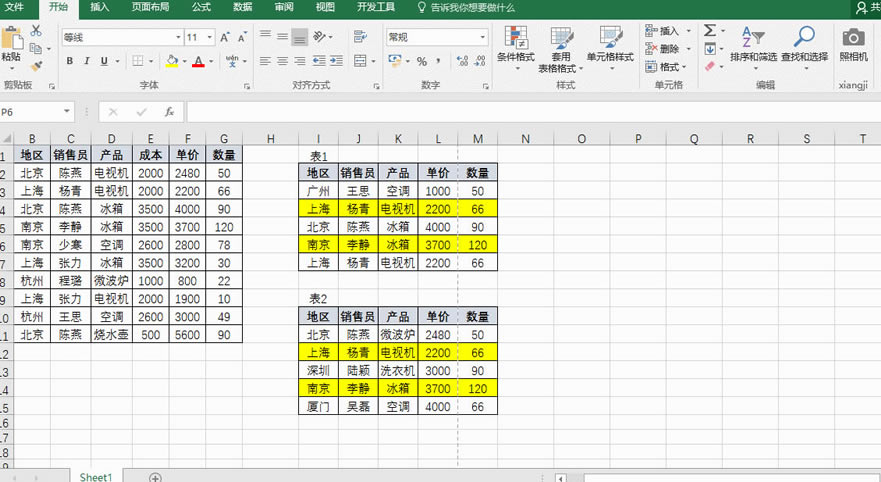
Task: Open the fill color dropdown arrow
Action: click(x=184, y=61)
